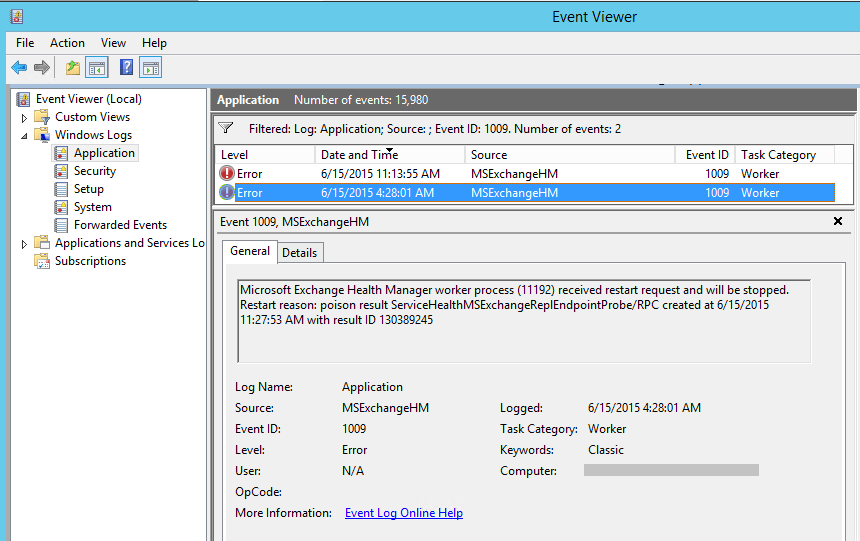Screen dimensions: 860x541
Task: Expand the Custom Views tree node
Action: (24, 117)
